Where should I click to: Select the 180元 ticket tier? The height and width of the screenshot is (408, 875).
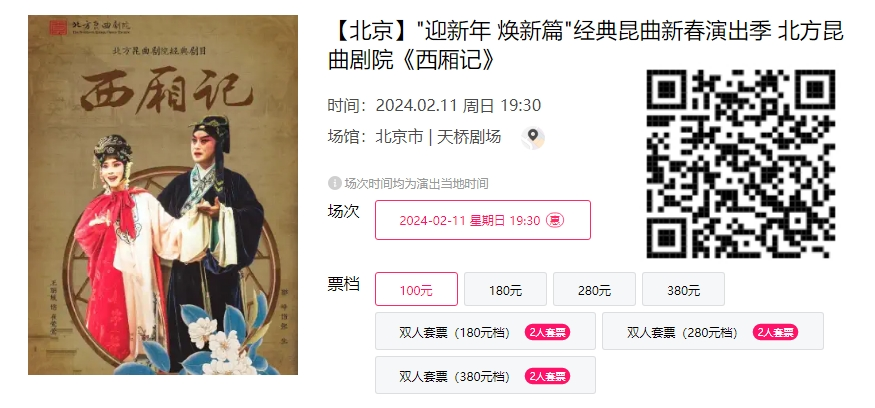tap(505, 290)
